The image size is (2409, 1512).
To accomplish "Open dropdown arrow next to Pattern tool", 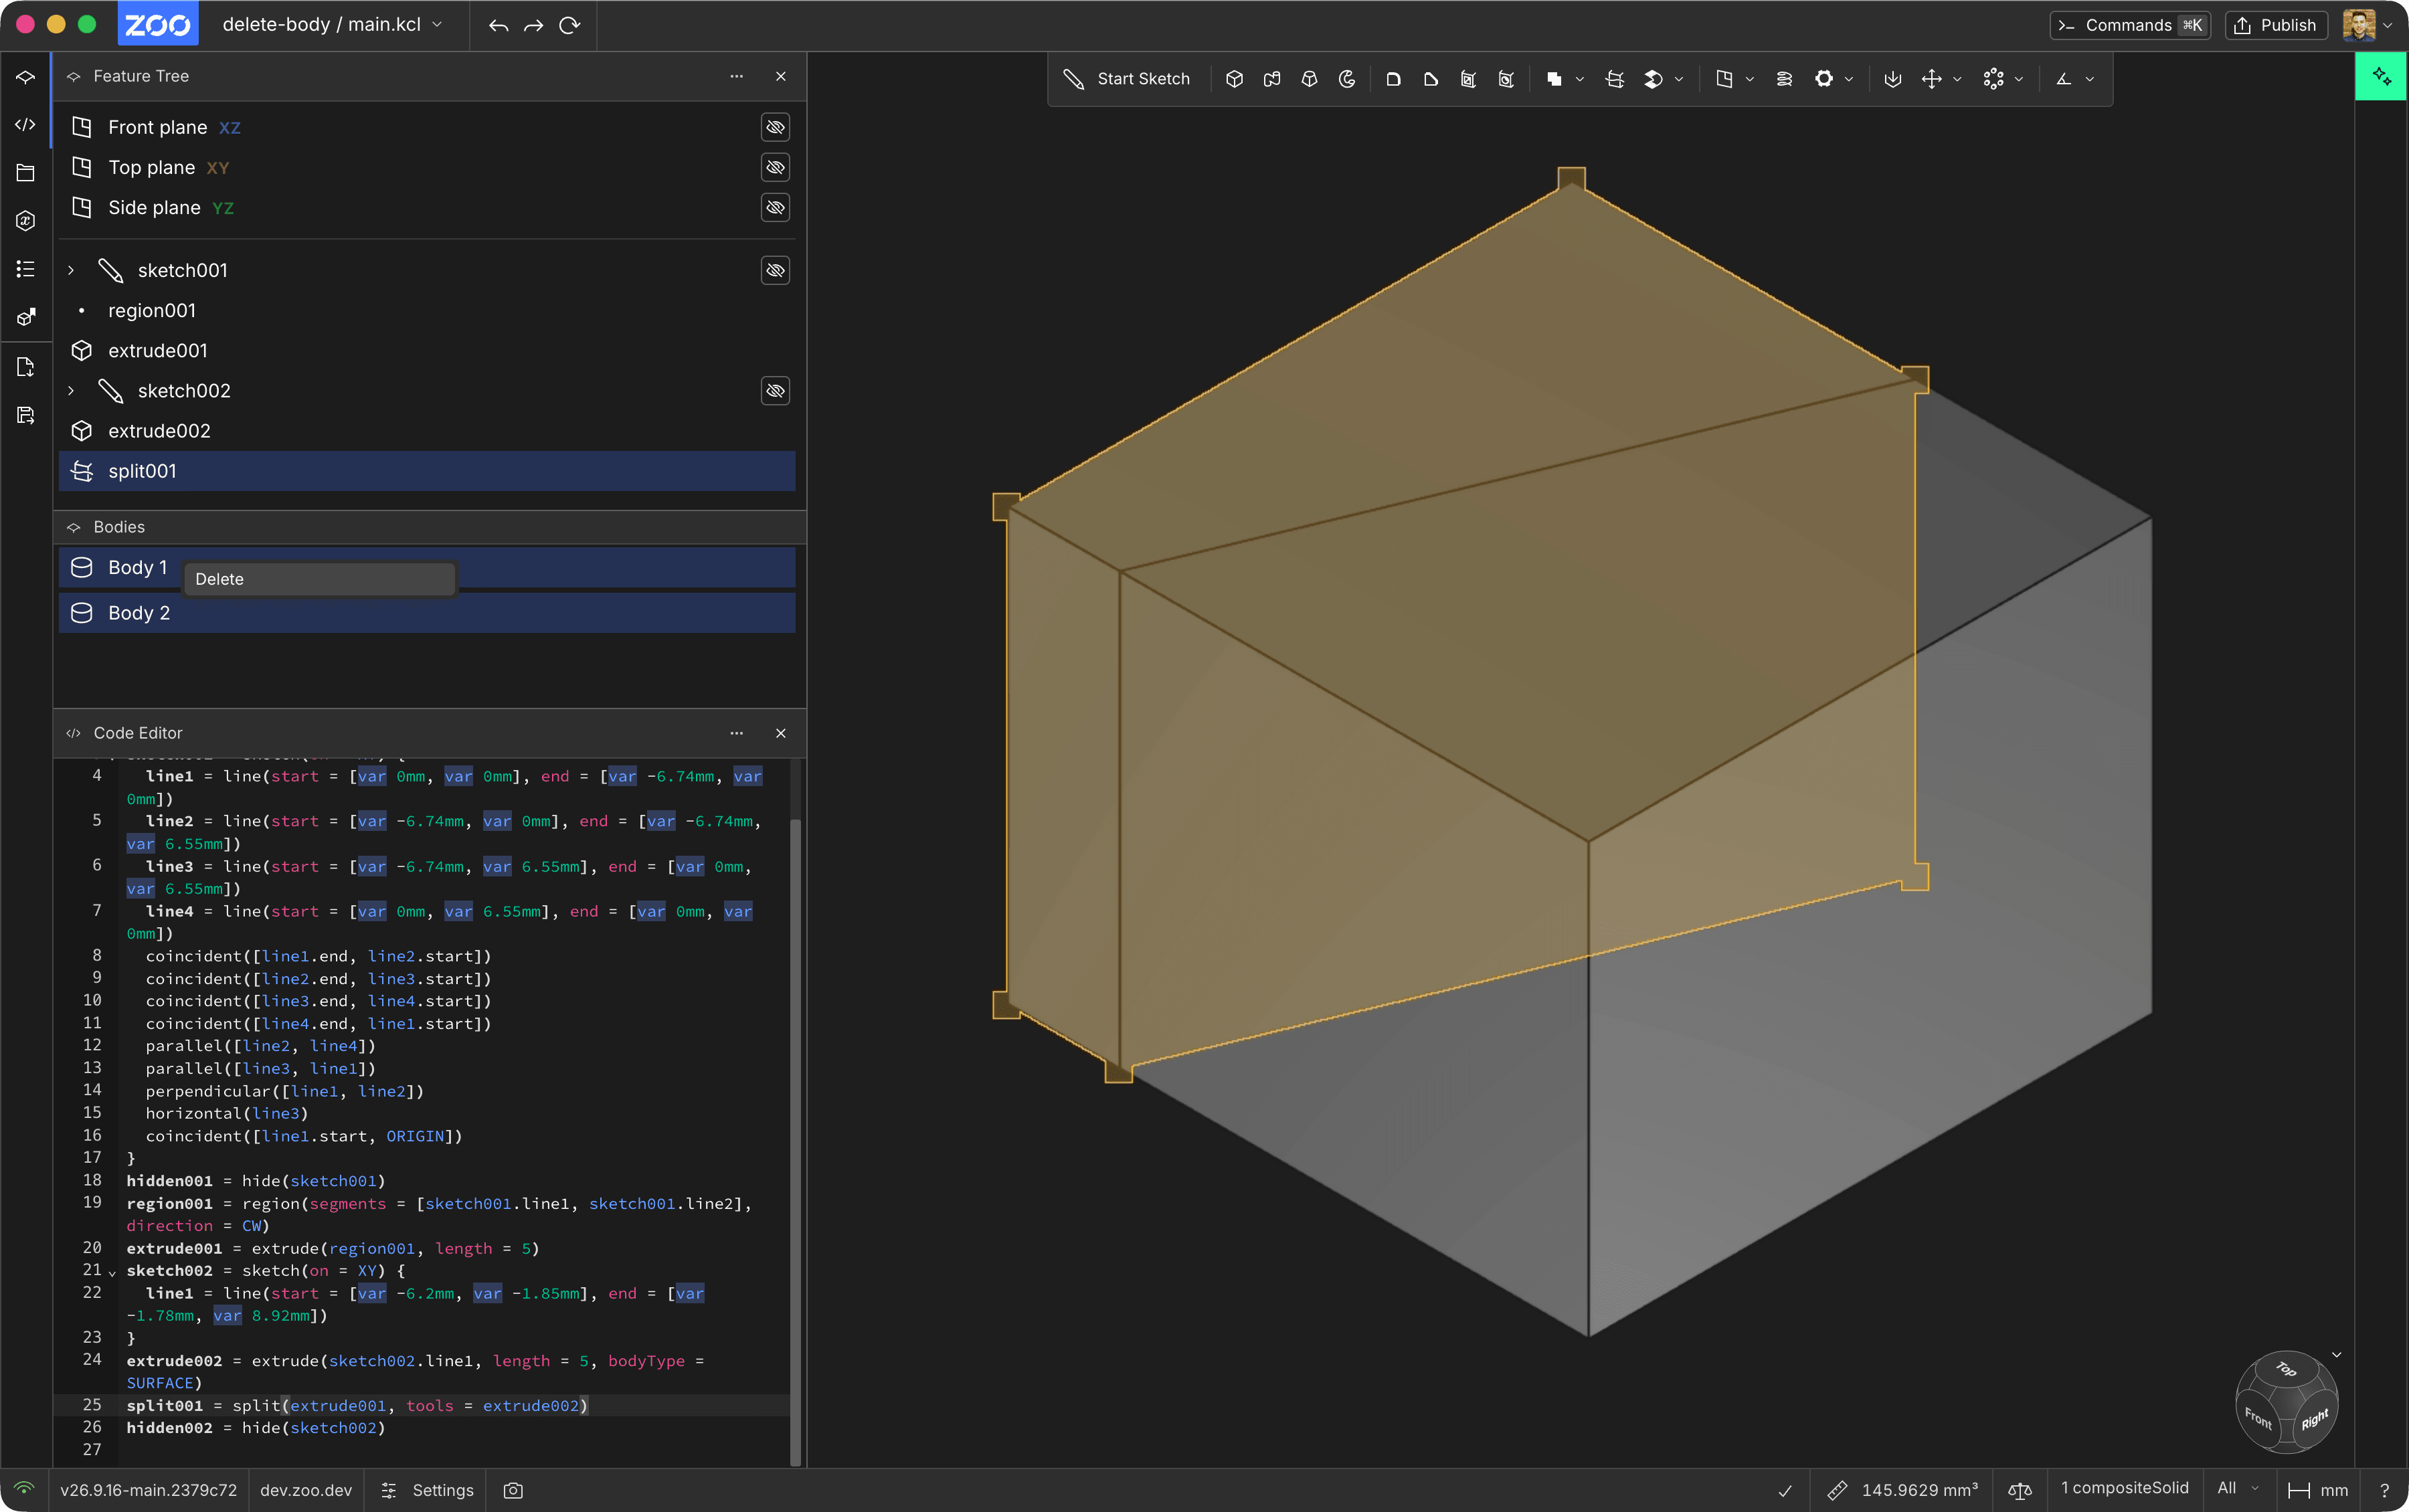I will click(2019, 79).
